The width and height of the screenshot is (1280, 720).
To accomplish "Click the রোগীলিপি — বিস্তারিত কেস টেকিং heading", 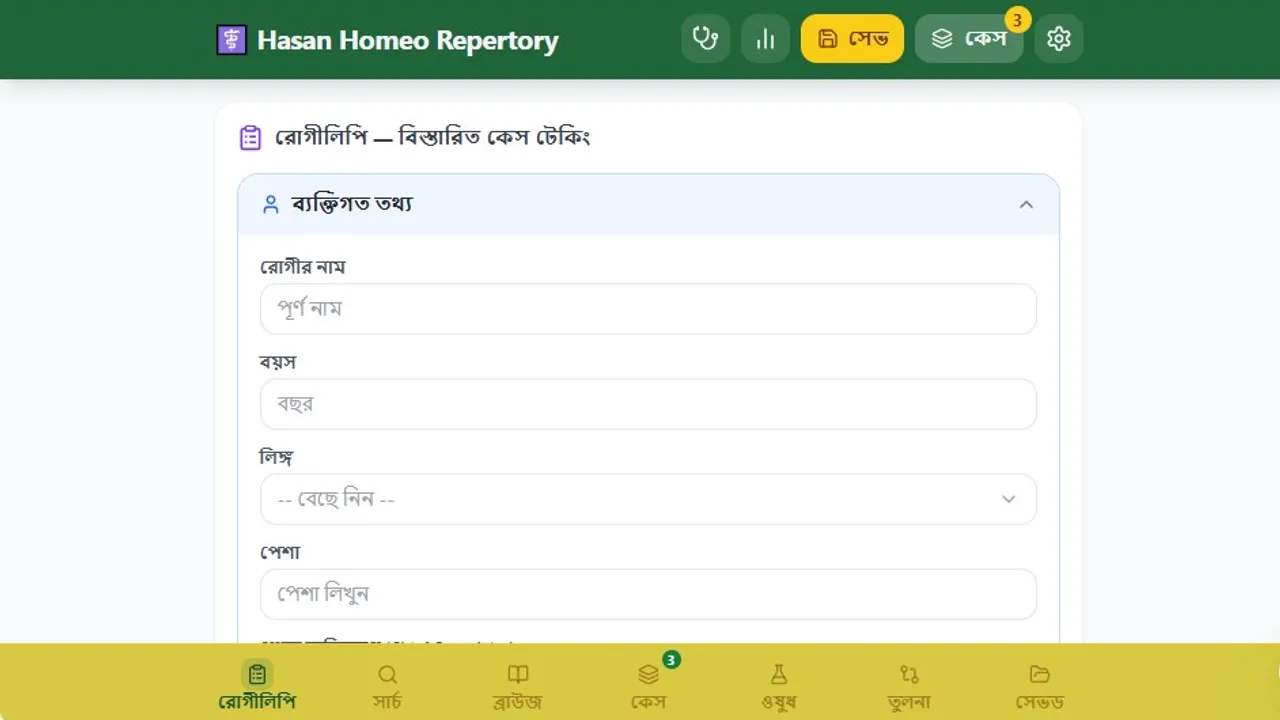I will click(432, 137).
